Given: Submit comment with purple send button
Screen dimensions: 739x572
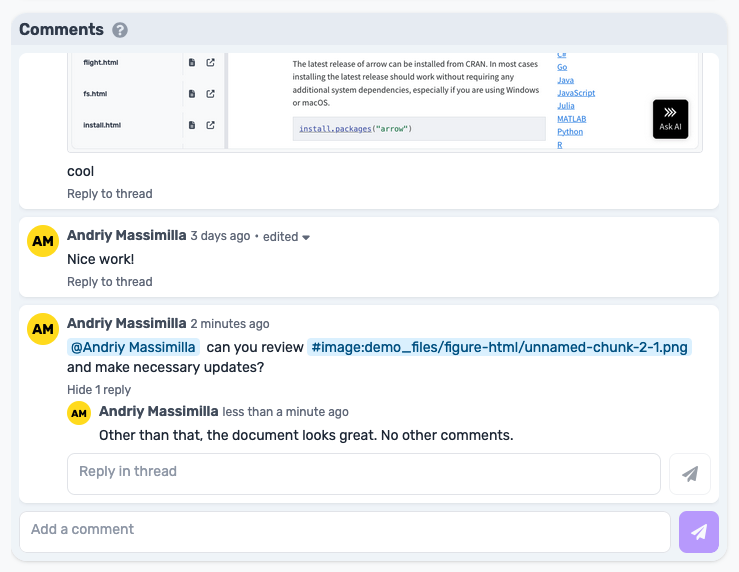Looking at the screenshot, I should 698,532.
